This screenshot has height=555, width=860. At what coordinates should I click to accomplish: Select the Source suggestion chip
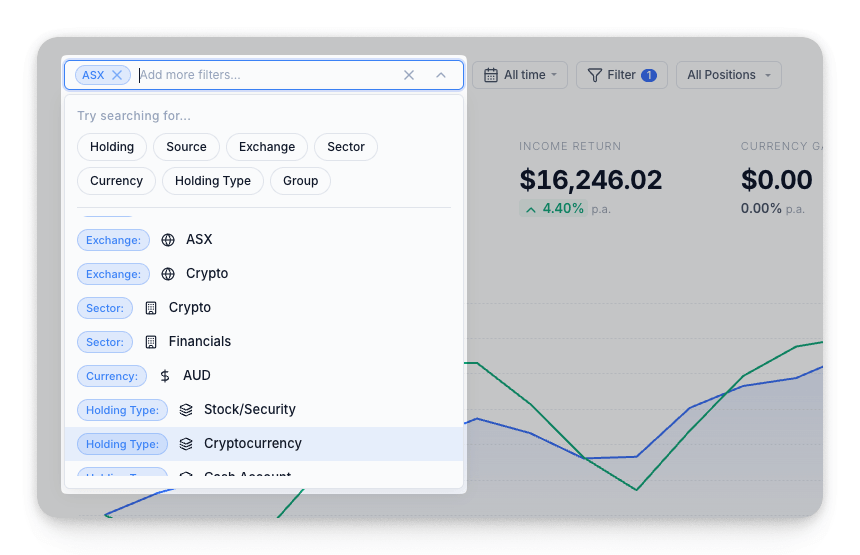tap(186, 147)
